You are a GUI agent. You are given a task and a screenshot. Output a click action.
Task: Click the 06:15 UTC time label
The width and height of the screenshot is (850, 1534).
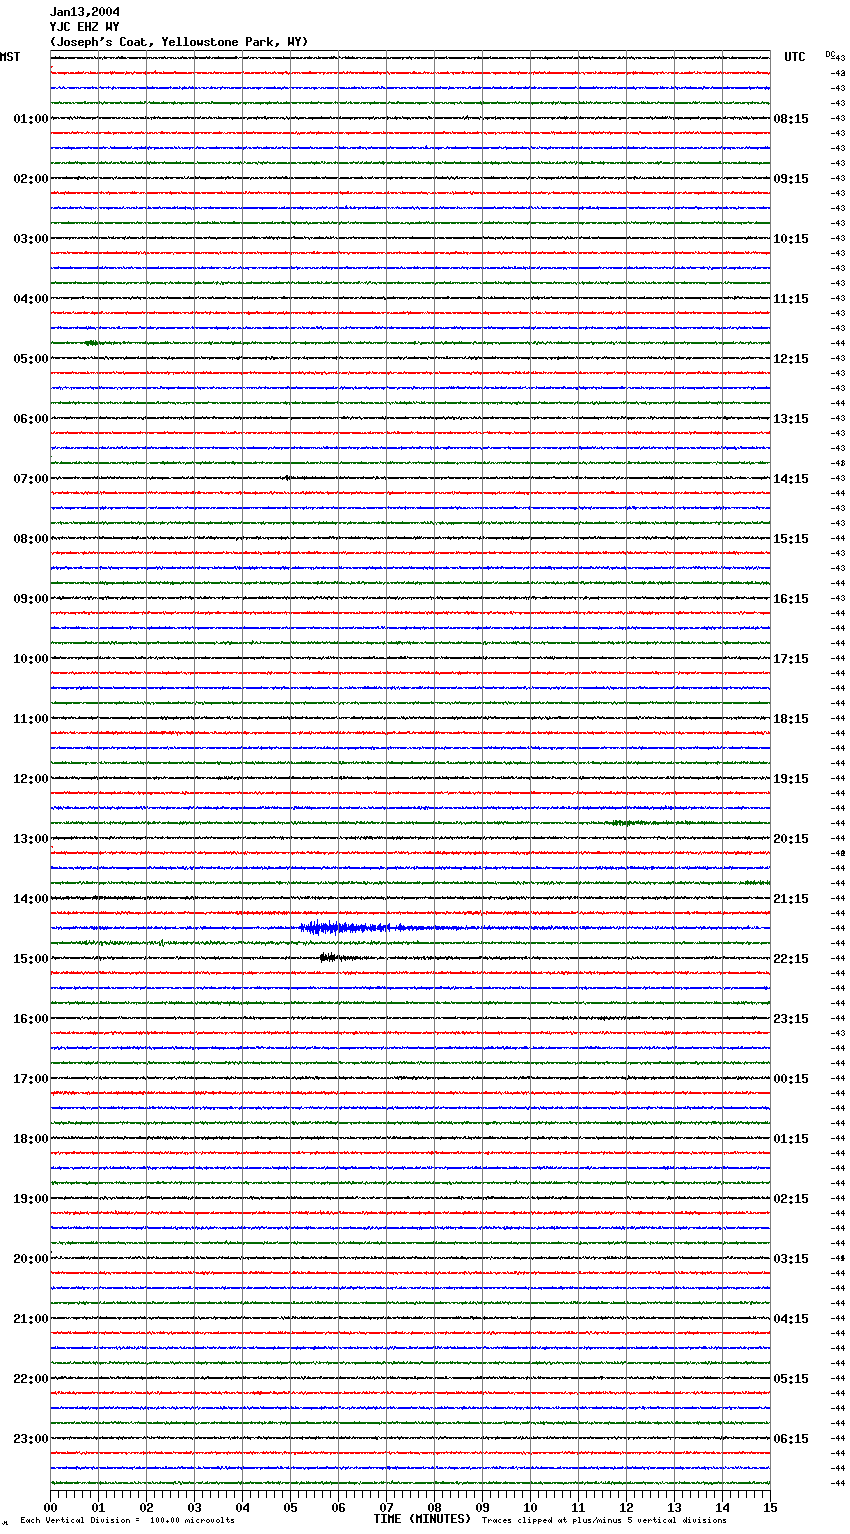click(x=791, y=1439)
